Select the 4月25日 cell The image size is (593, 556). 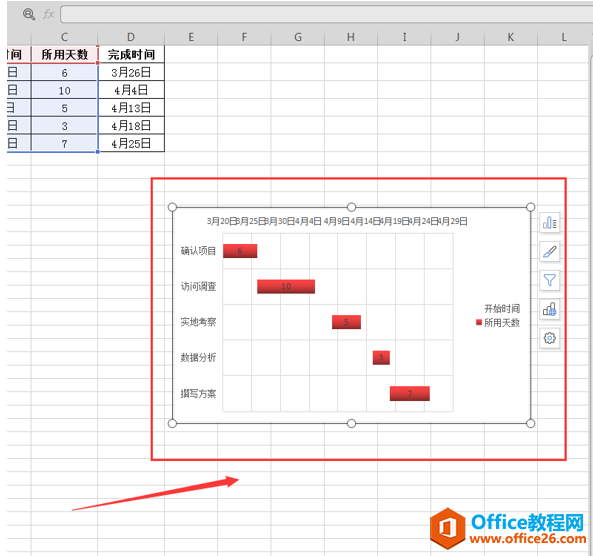[131, 143]
